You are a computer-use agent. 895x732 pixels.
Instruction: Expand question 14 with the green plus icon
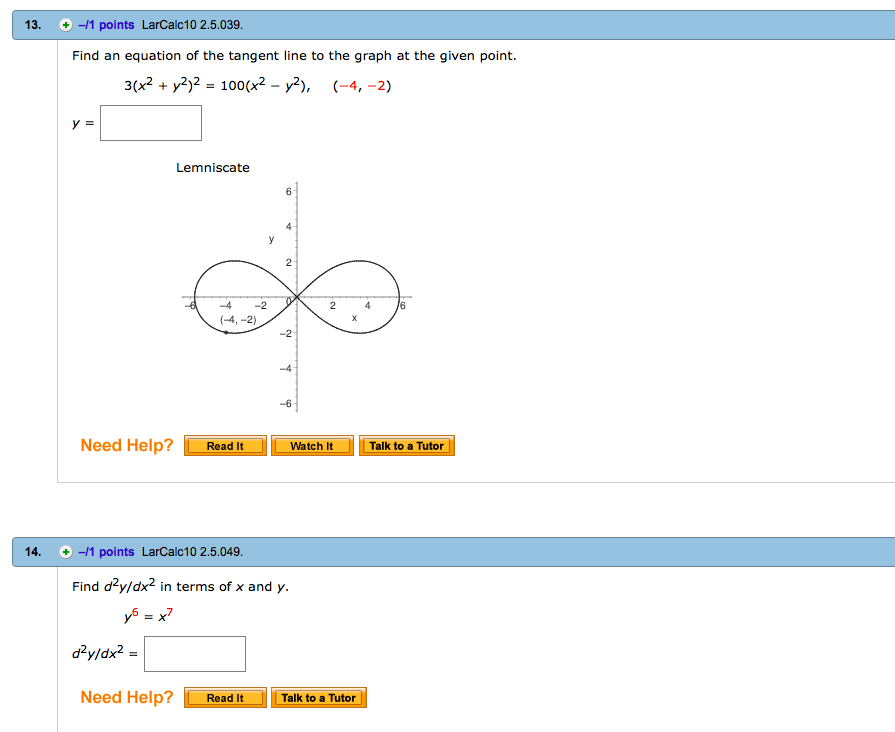[x=66, y=552]
